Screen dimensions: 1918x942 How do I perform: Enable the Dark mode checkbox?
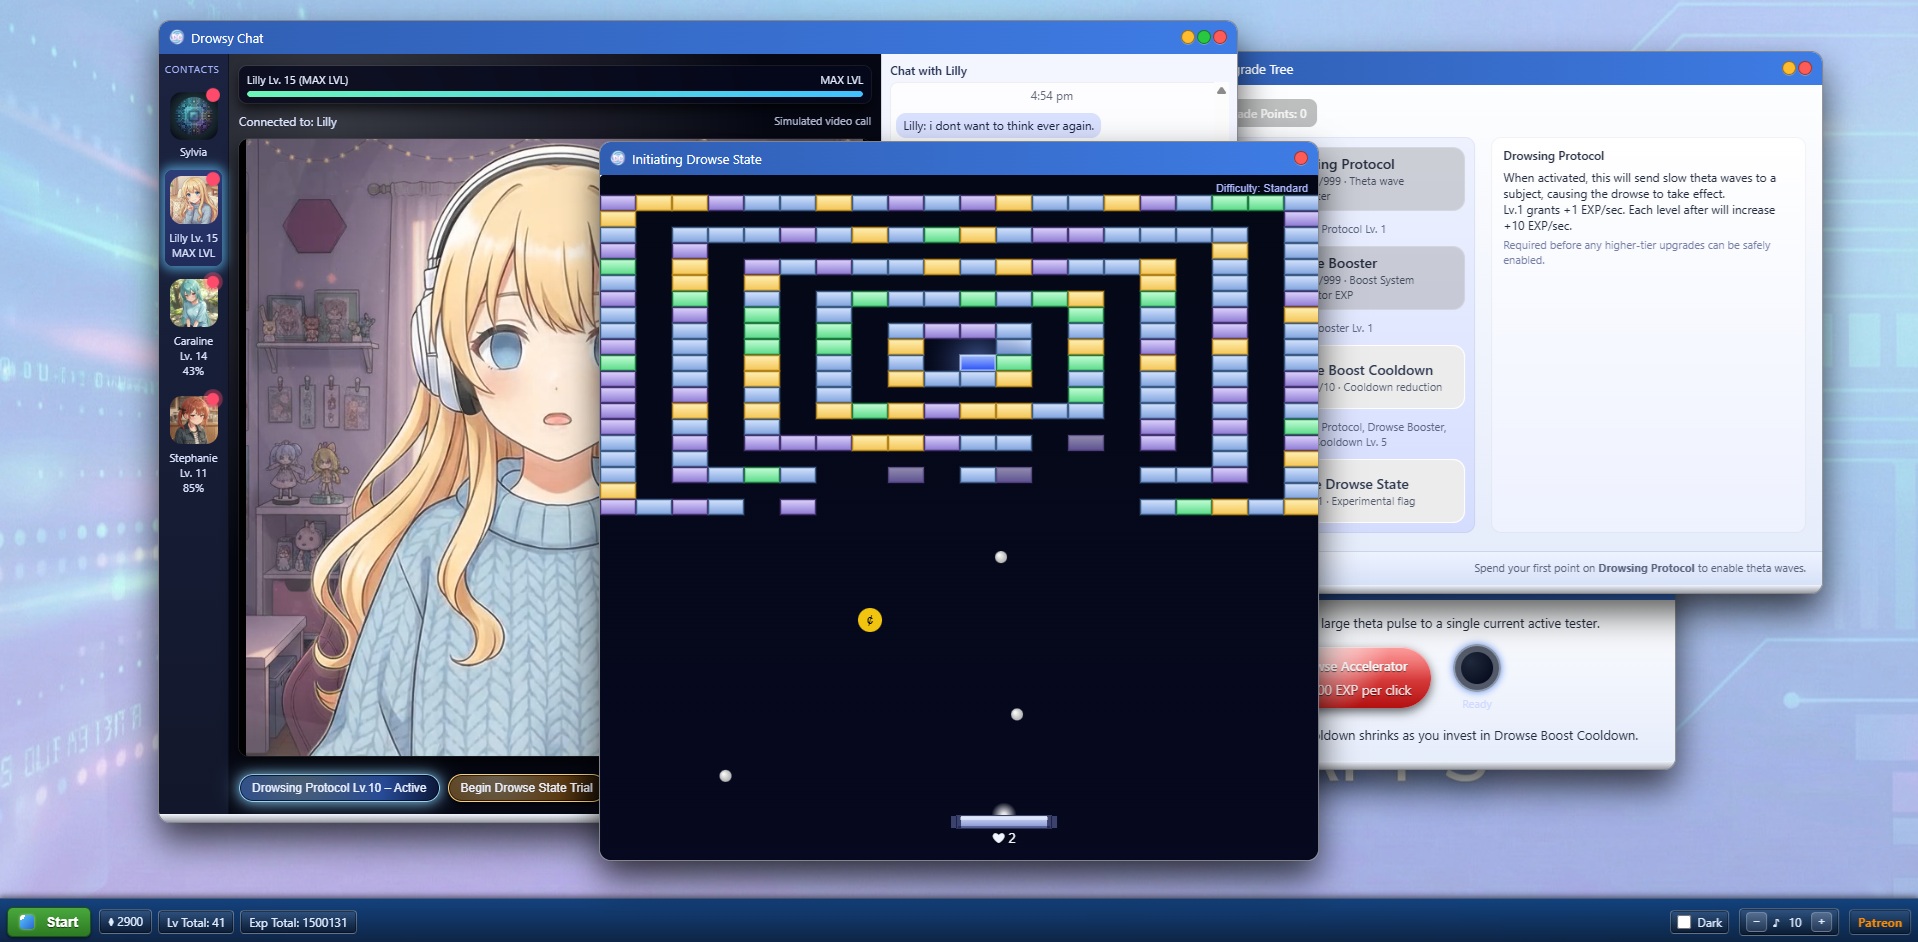1686,922
